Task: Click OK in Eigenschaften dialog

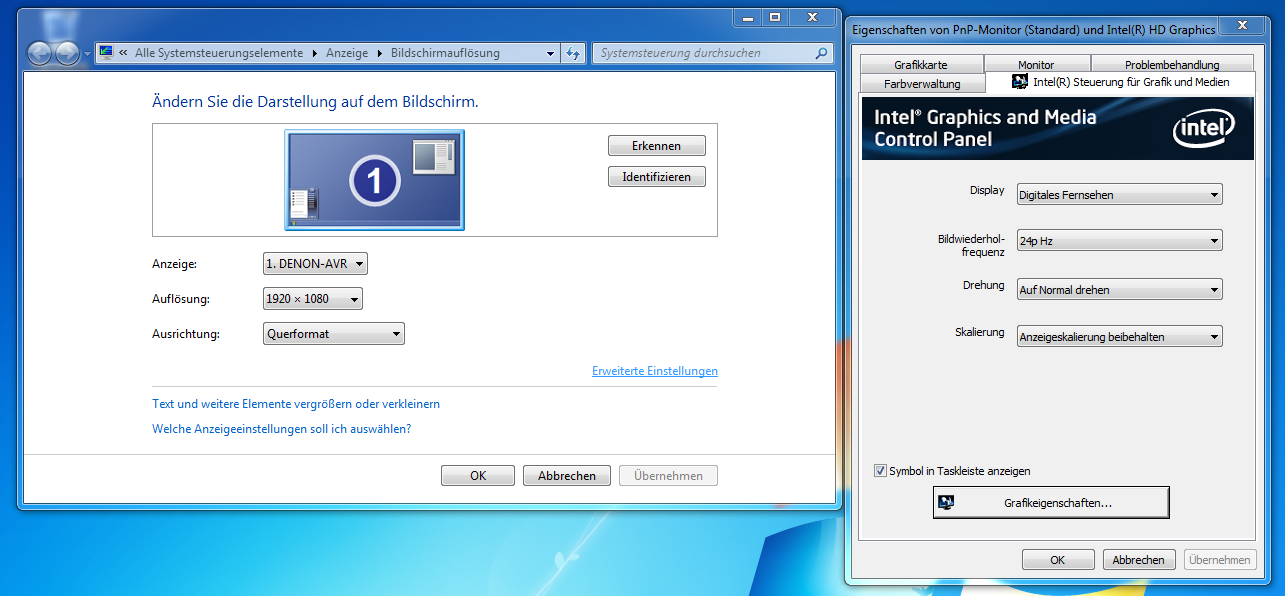Action: point(1058,560)
